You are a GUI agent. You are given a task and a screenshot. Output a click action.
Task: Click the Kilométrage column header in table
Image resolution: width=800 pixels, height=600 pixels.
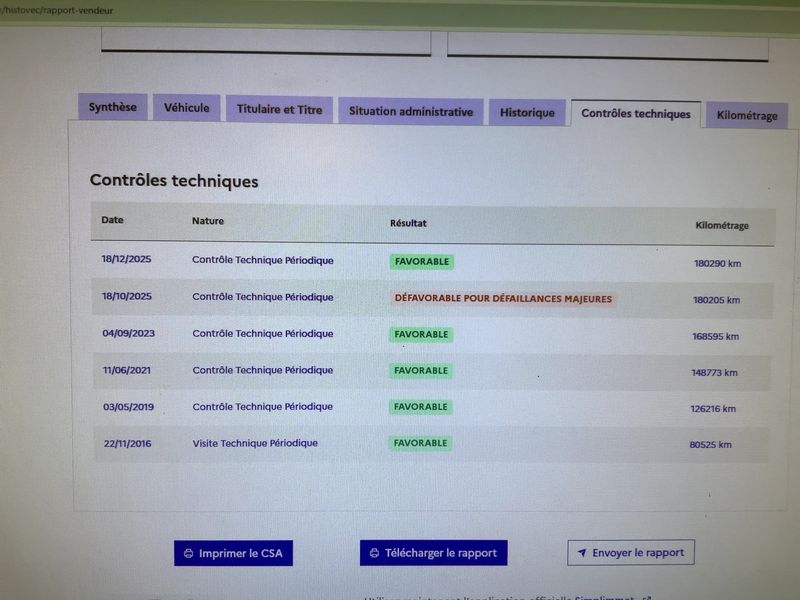tap(721, 226)
